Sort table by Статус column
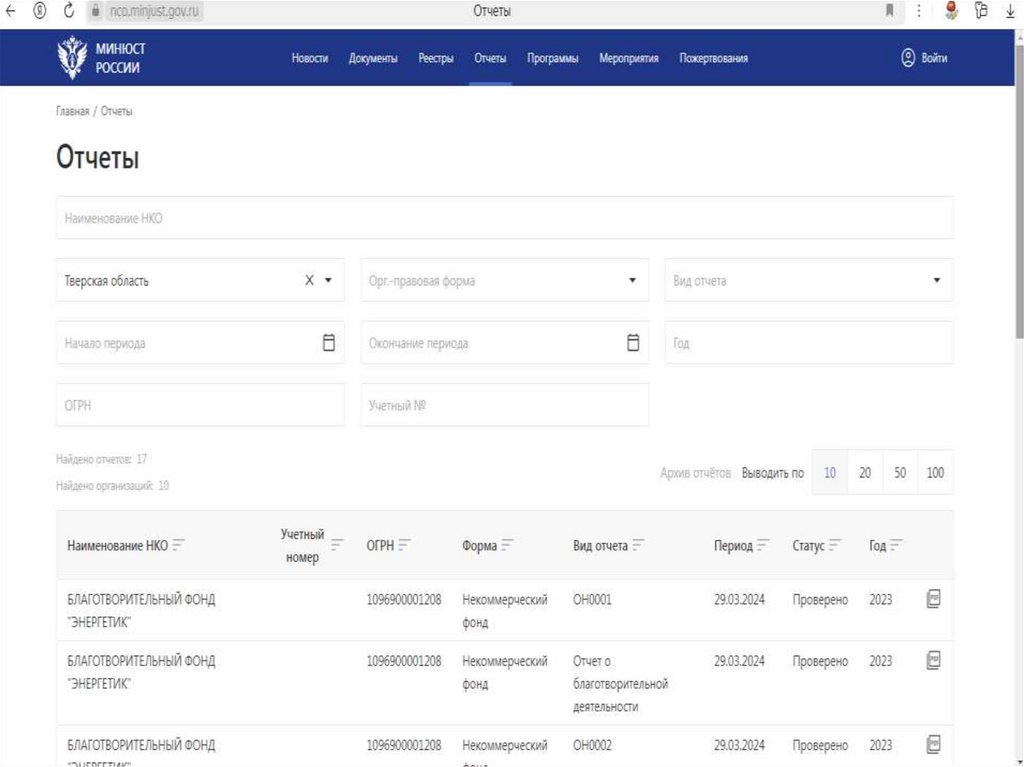This screenshot has width=1024, height=767. (835, 546)
